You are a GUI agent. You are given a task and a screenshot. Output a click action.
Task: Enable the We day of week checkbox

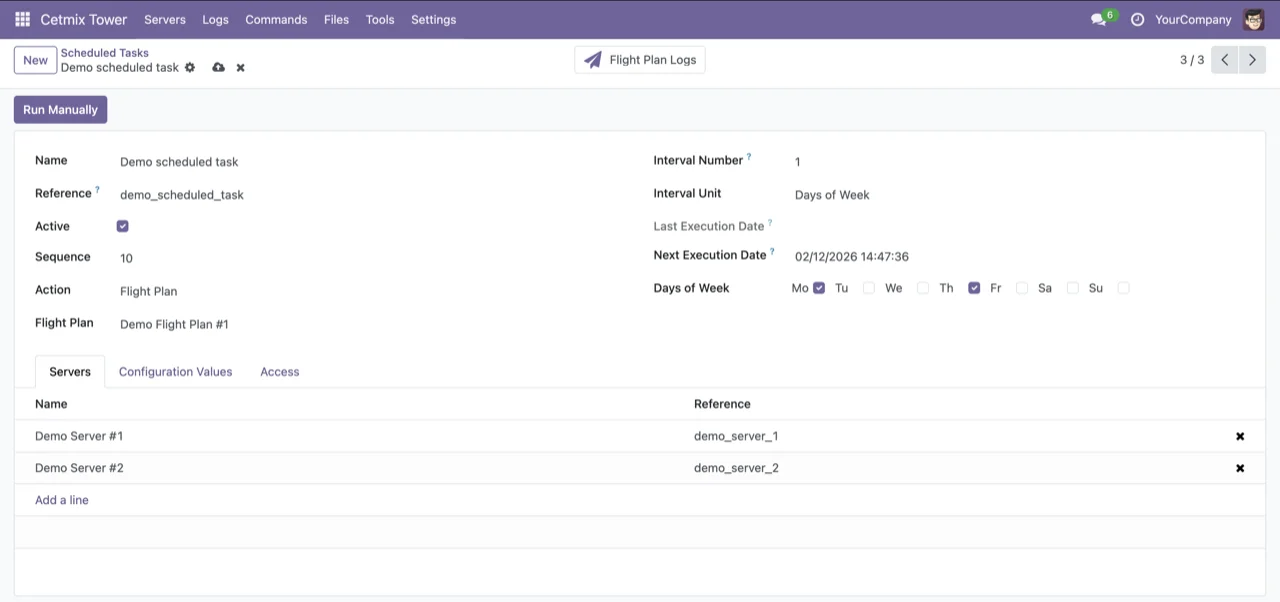(920, 287)
